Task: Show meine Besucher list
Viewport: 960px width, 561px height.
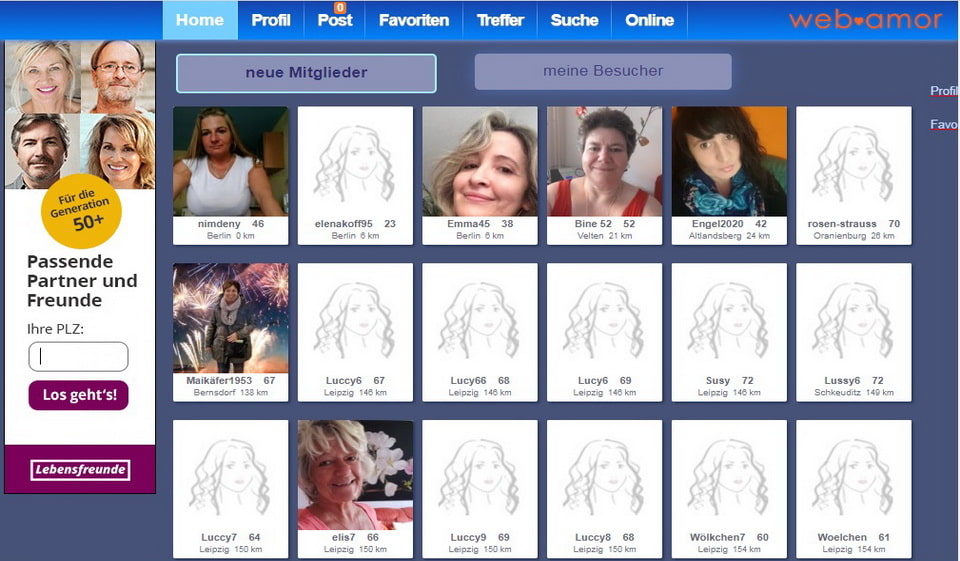Action: tap(603, 71)
